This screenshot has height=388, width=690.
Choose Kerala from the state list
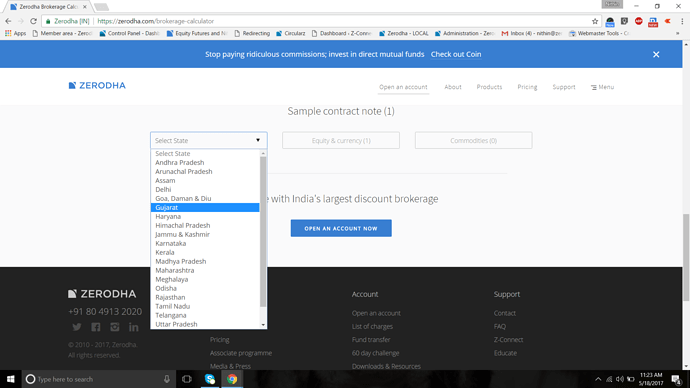pos(205,253)
